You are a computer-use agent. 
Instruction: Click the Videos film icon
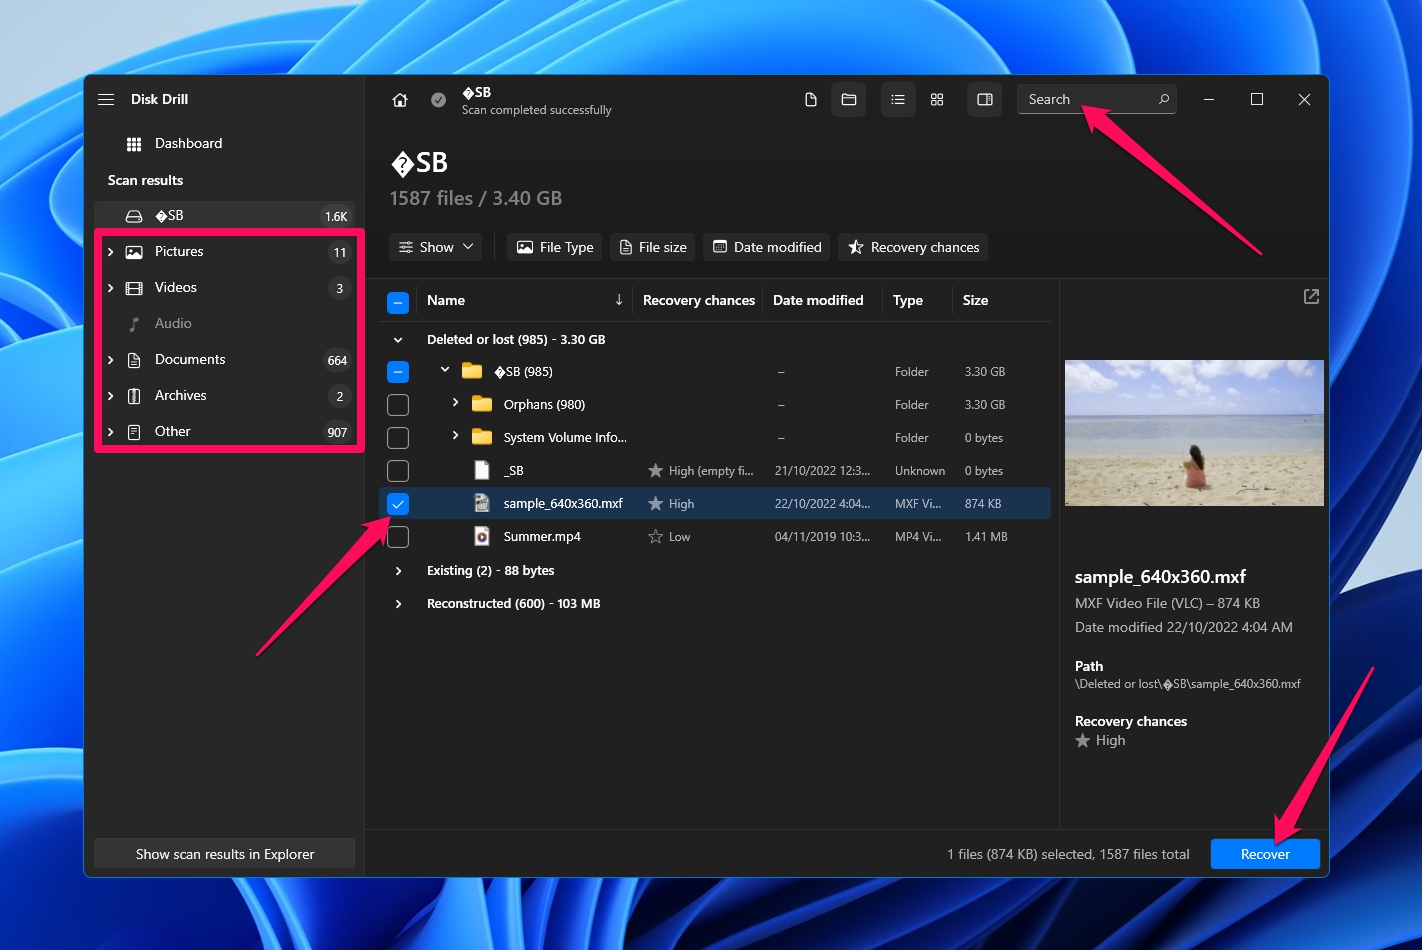coord(134,288)
